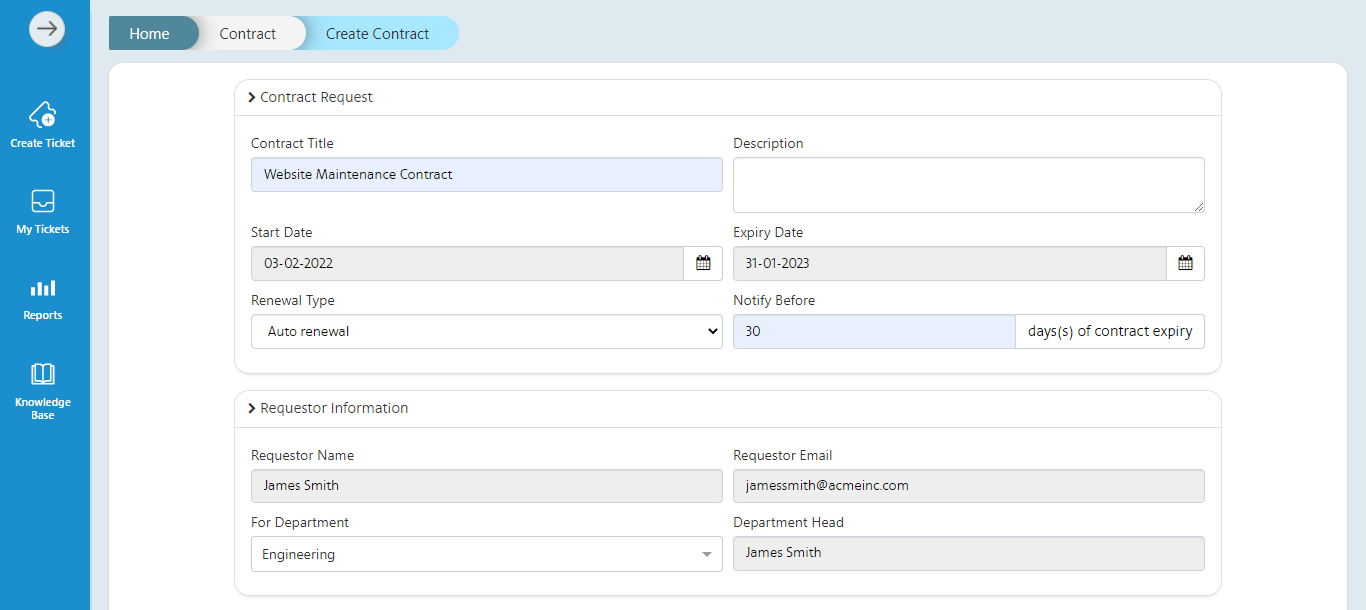Image resolution: width=1366 pixels, height=610 pixels.
Task: Collapse the Requestor Information section
Action: [x=252, y=409]
